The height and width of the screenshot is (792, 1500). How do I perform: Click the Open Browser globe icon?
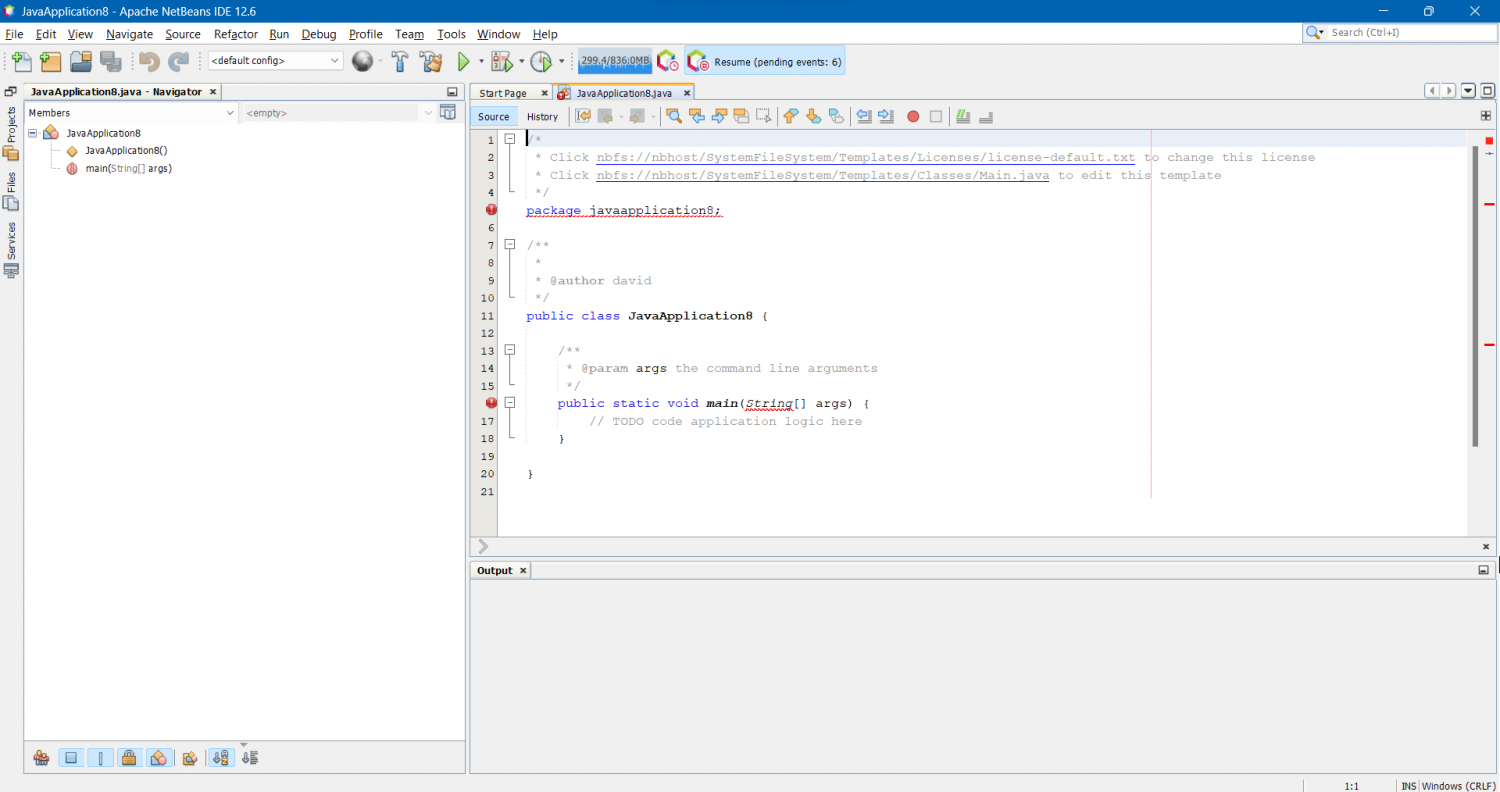point(362,61)
